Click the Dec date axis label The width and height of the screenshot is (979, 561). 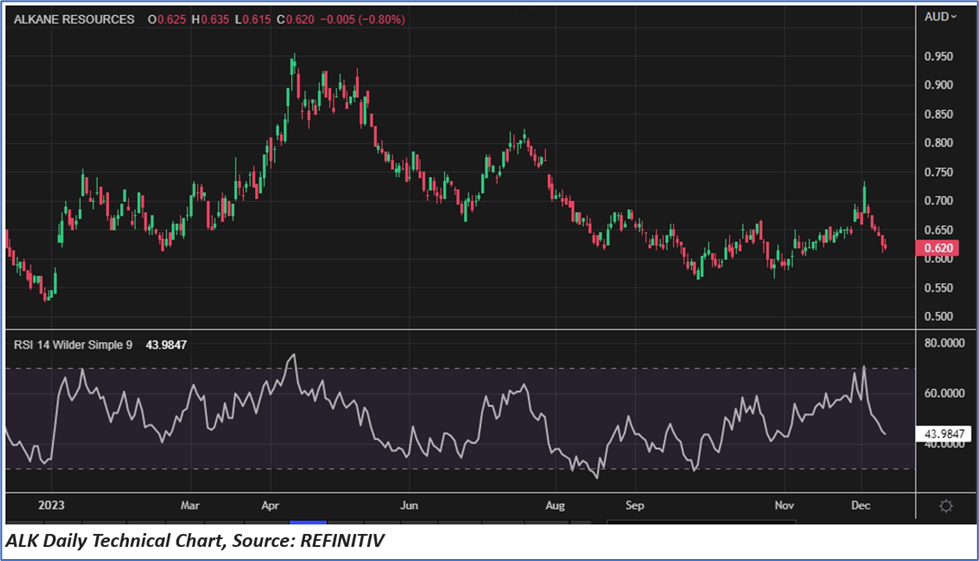860,505
